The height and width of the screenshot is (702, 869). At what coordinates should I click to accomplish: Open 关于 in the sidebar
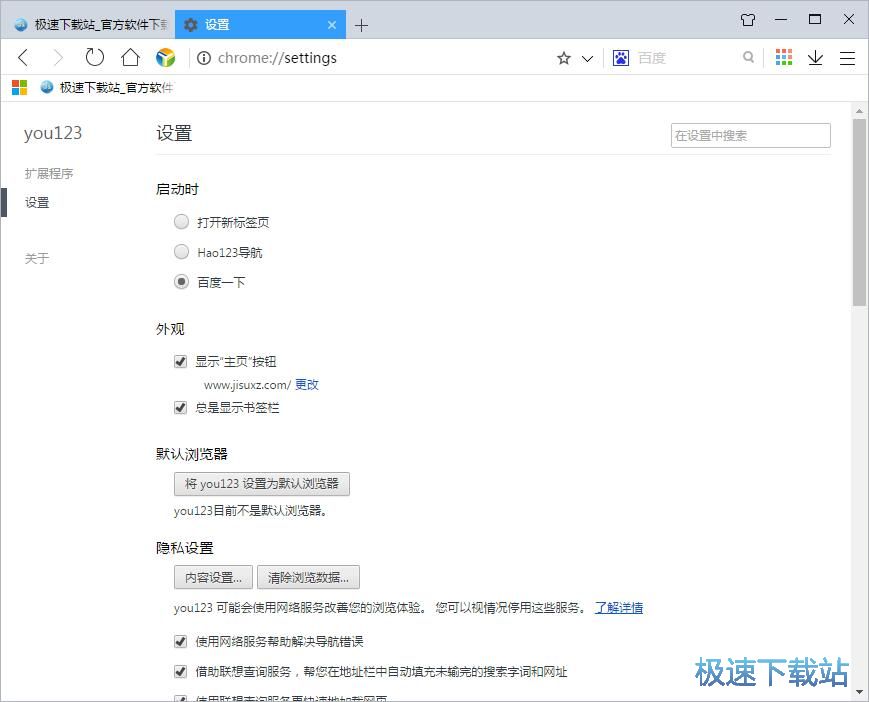click(37, 258)
